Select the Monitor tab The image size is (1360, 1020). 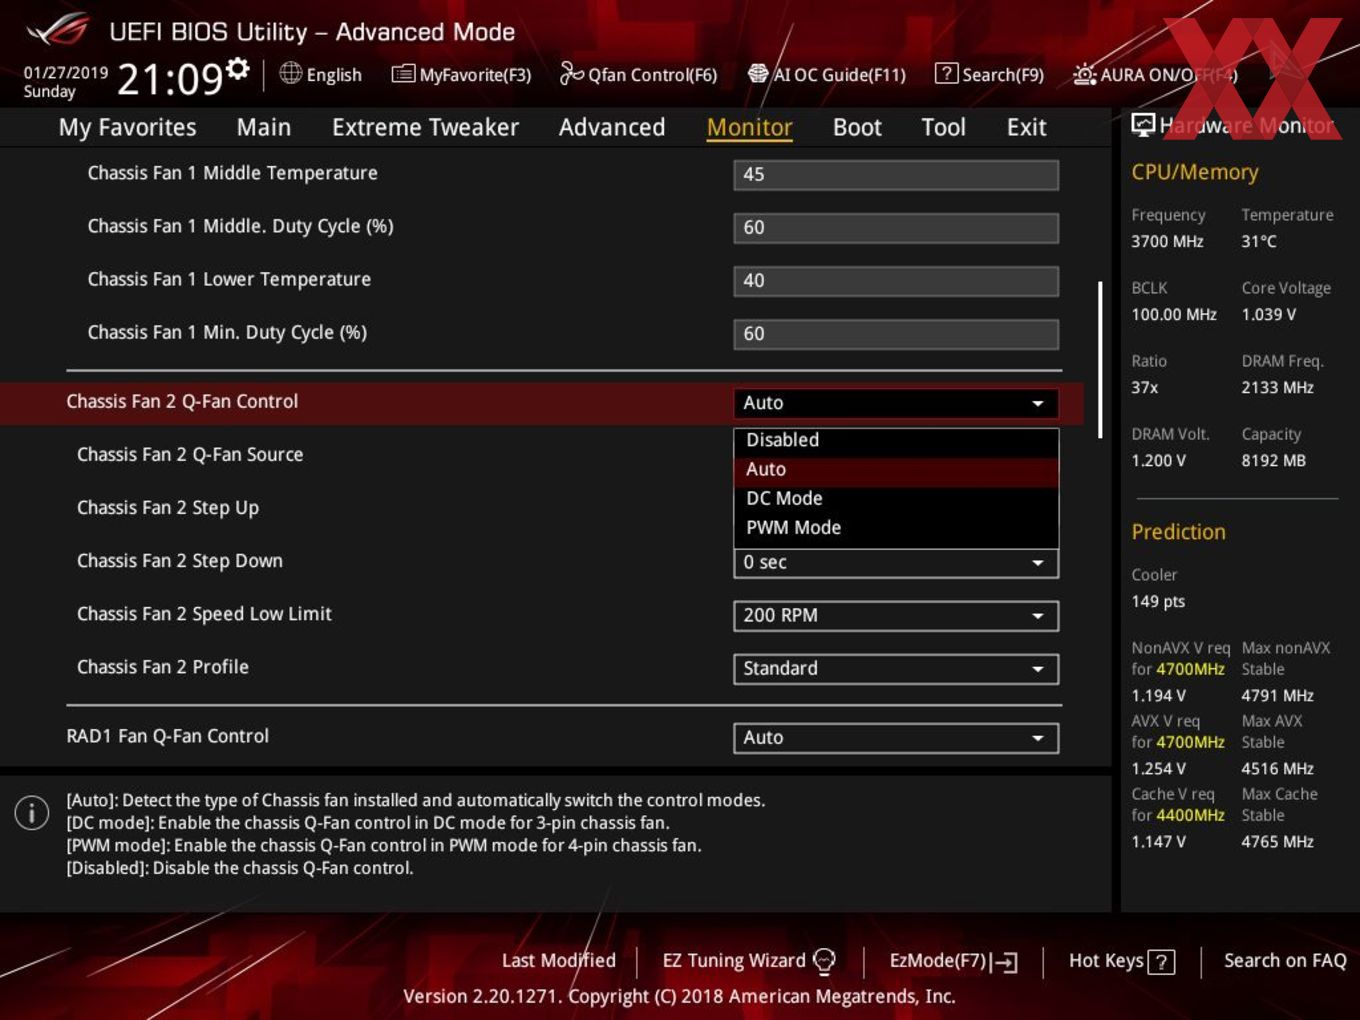coord(749,127)
